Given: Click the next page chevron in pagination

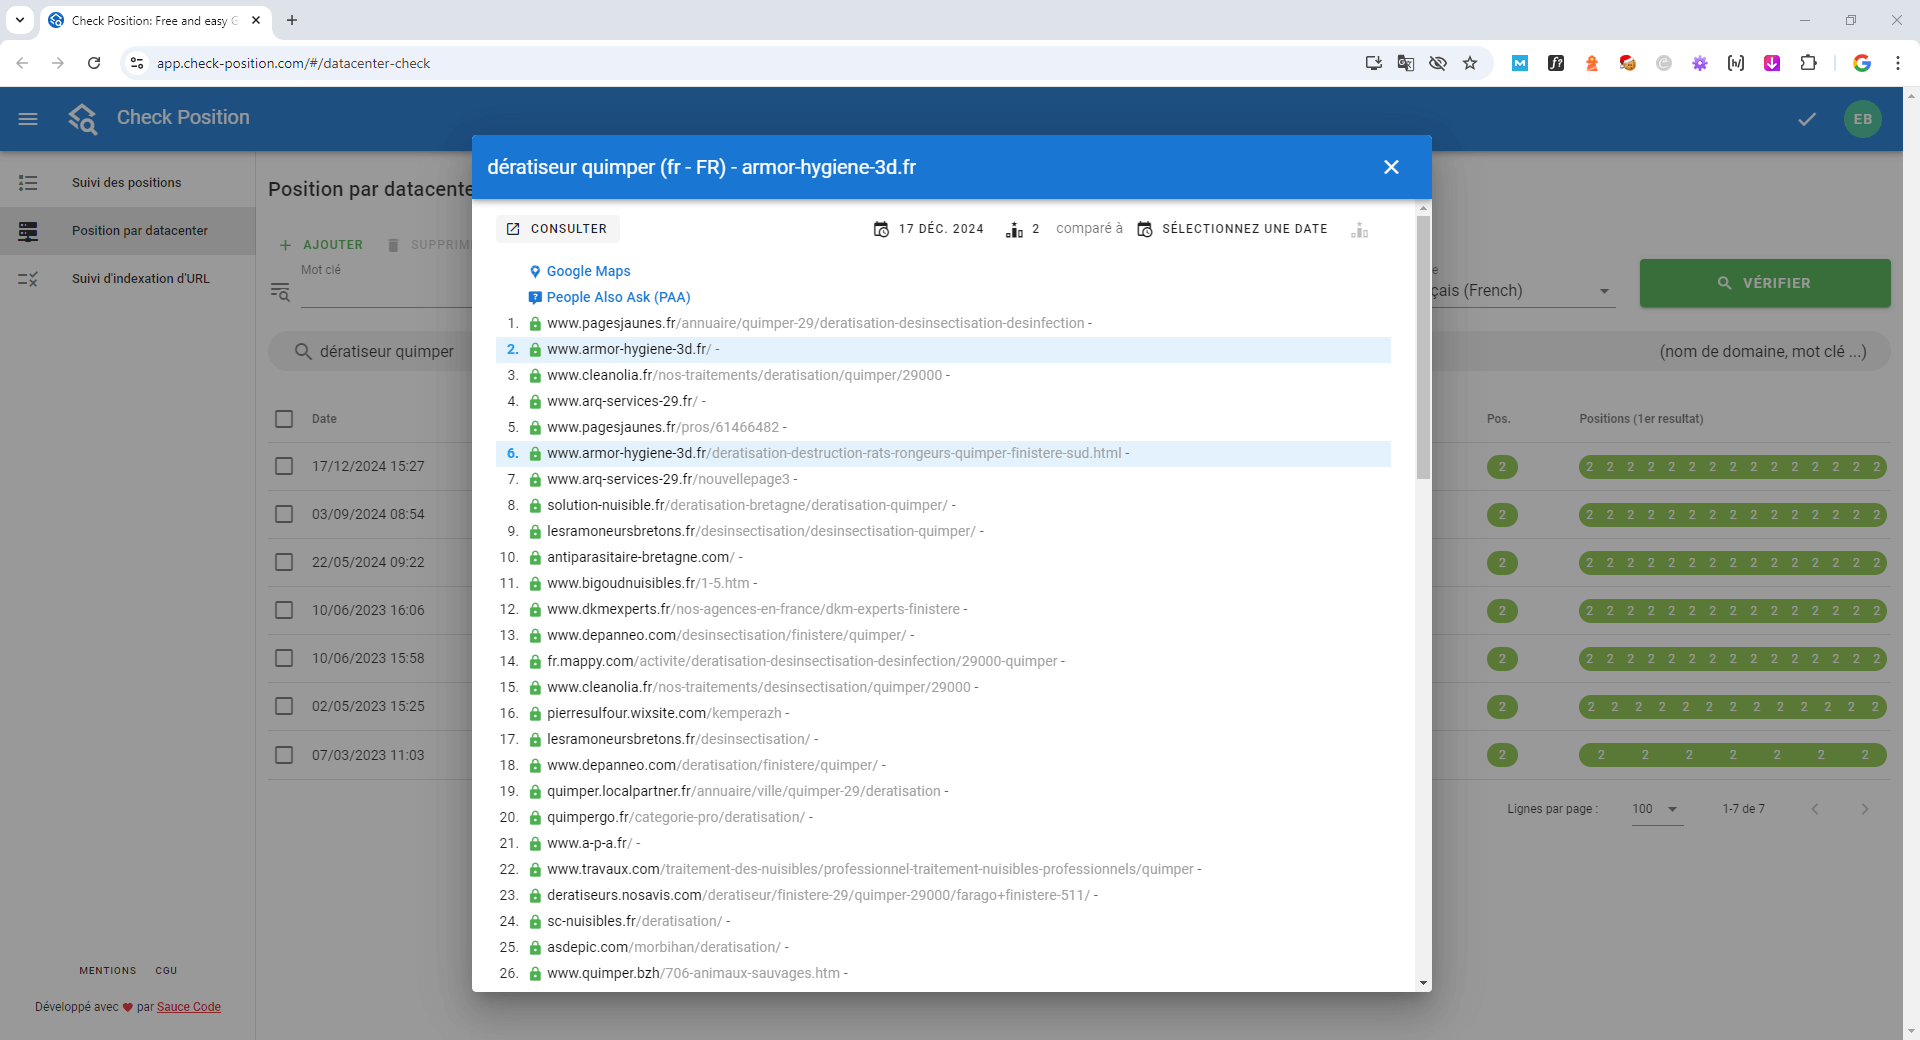Looking at the screenshot, I should 1864,809.
